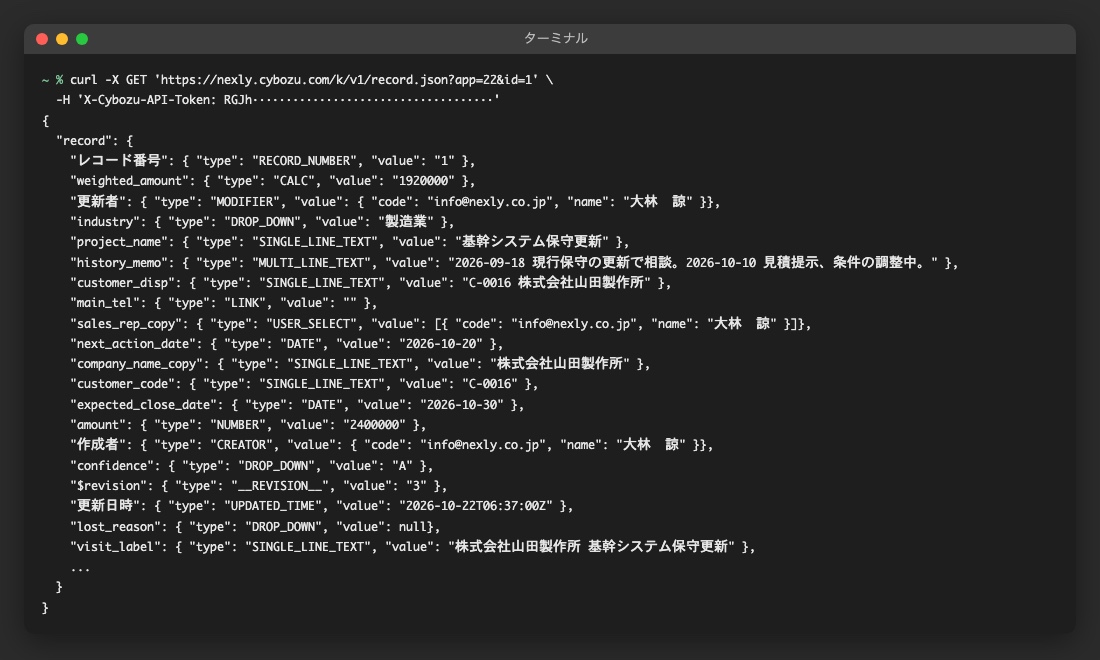
Task: Click the red close window button
Action: (x=42, y=39)
